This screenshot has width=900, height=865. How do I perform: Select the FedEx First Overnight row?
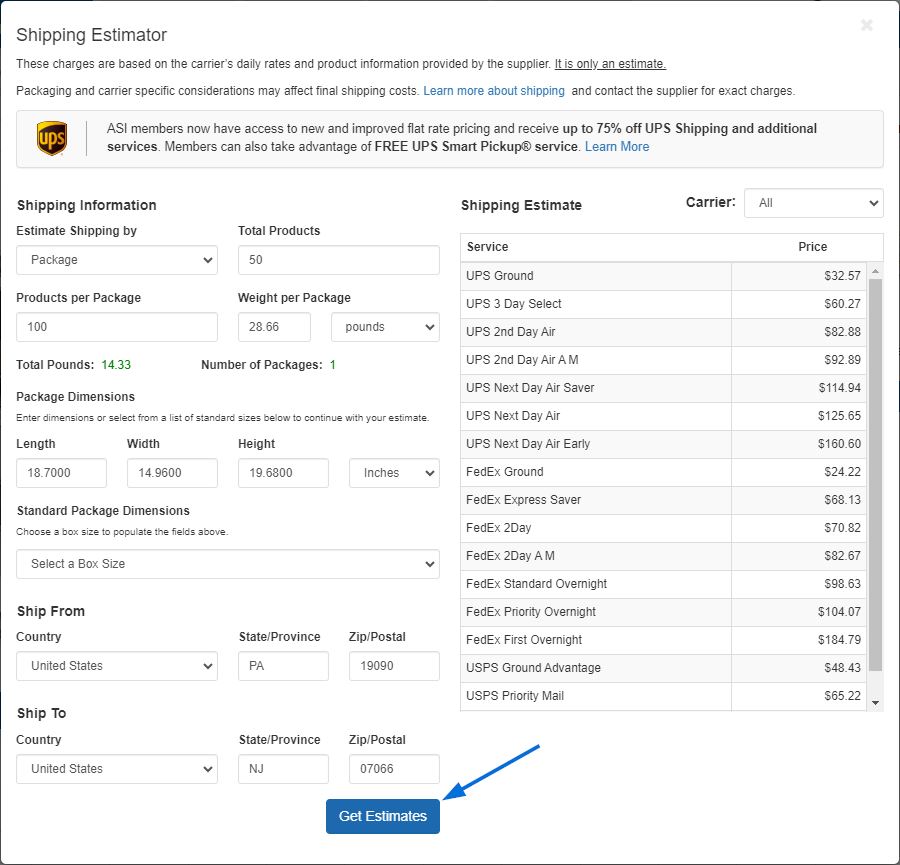(663, 641)
